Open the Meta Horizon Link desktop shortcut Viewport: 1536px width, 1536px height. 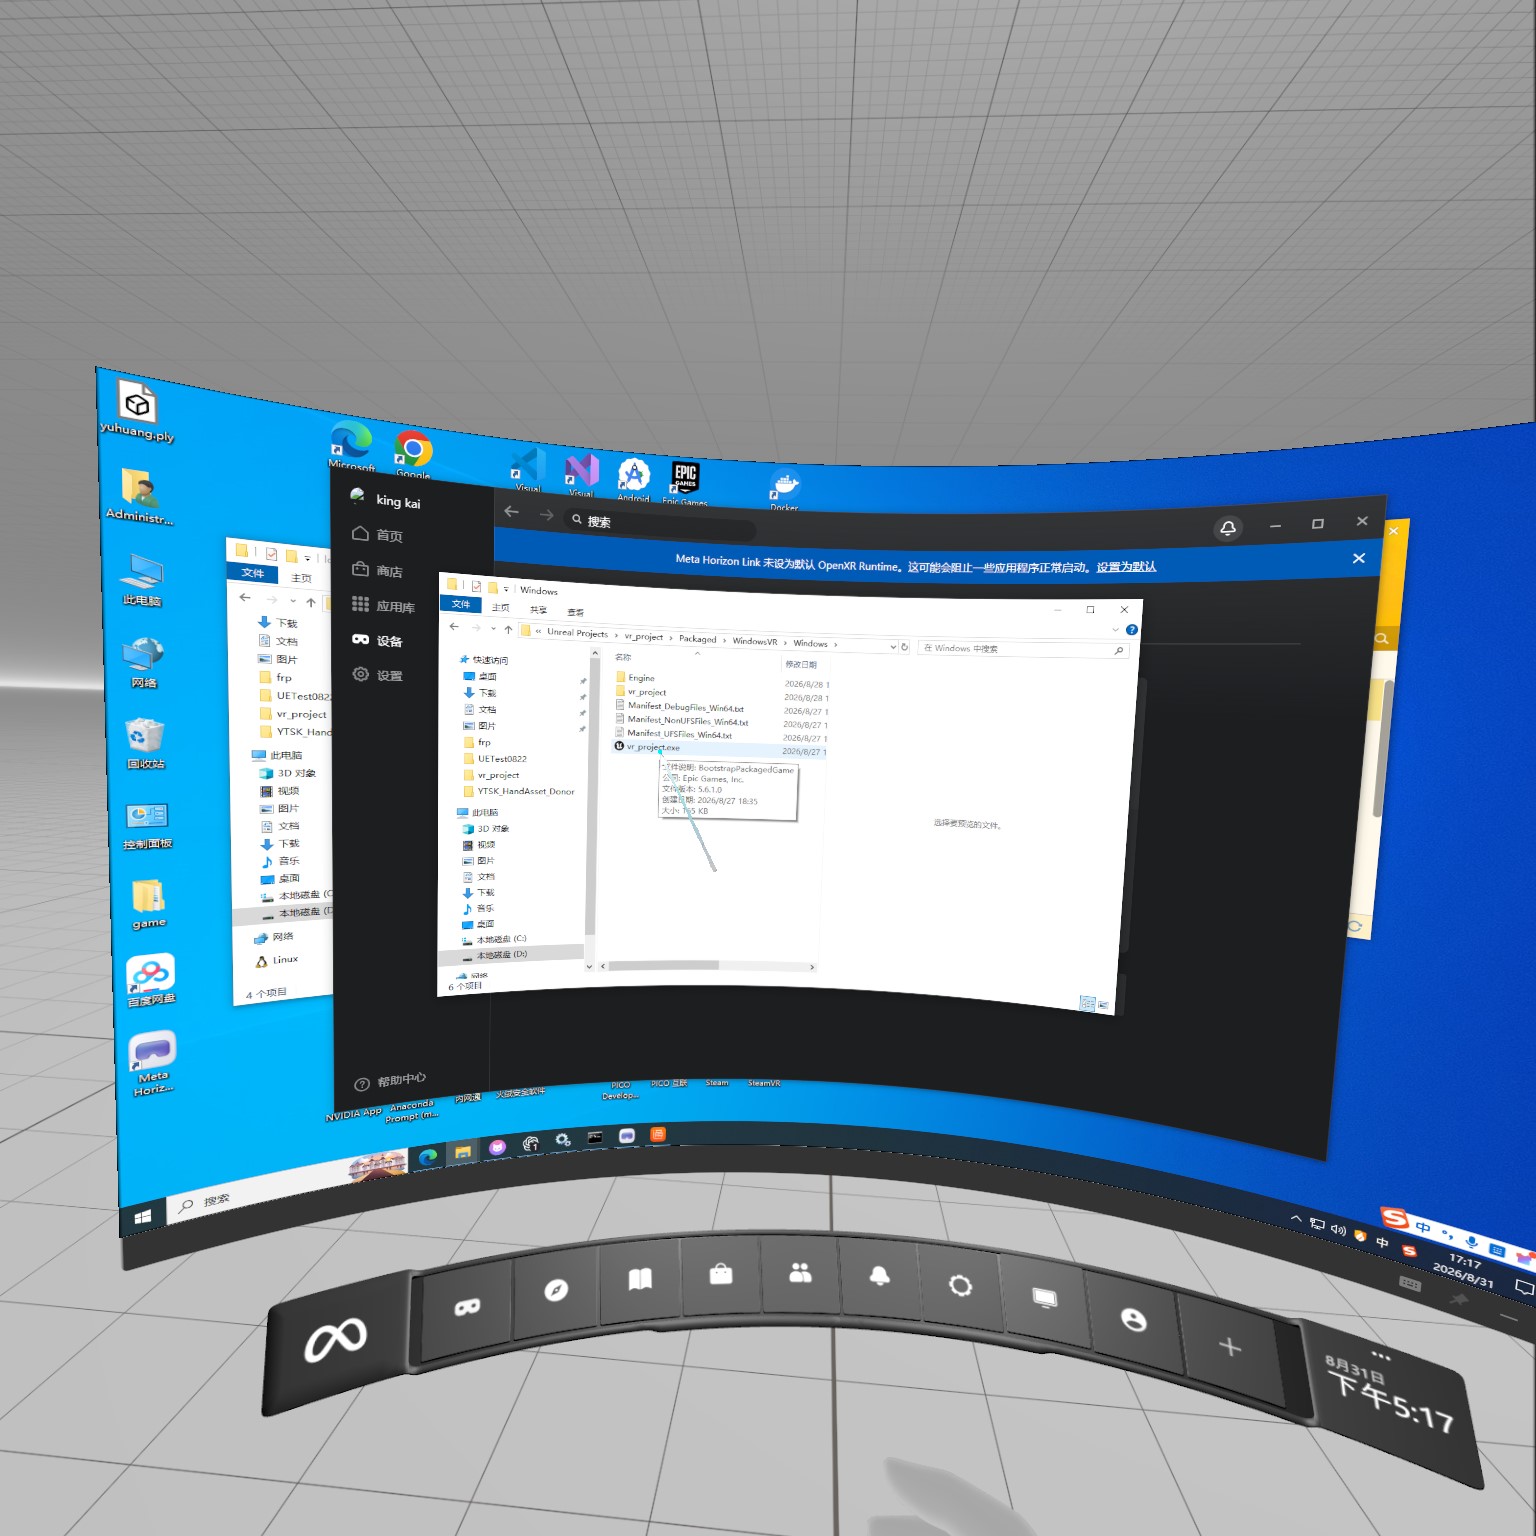click(x=153, y=1064)
